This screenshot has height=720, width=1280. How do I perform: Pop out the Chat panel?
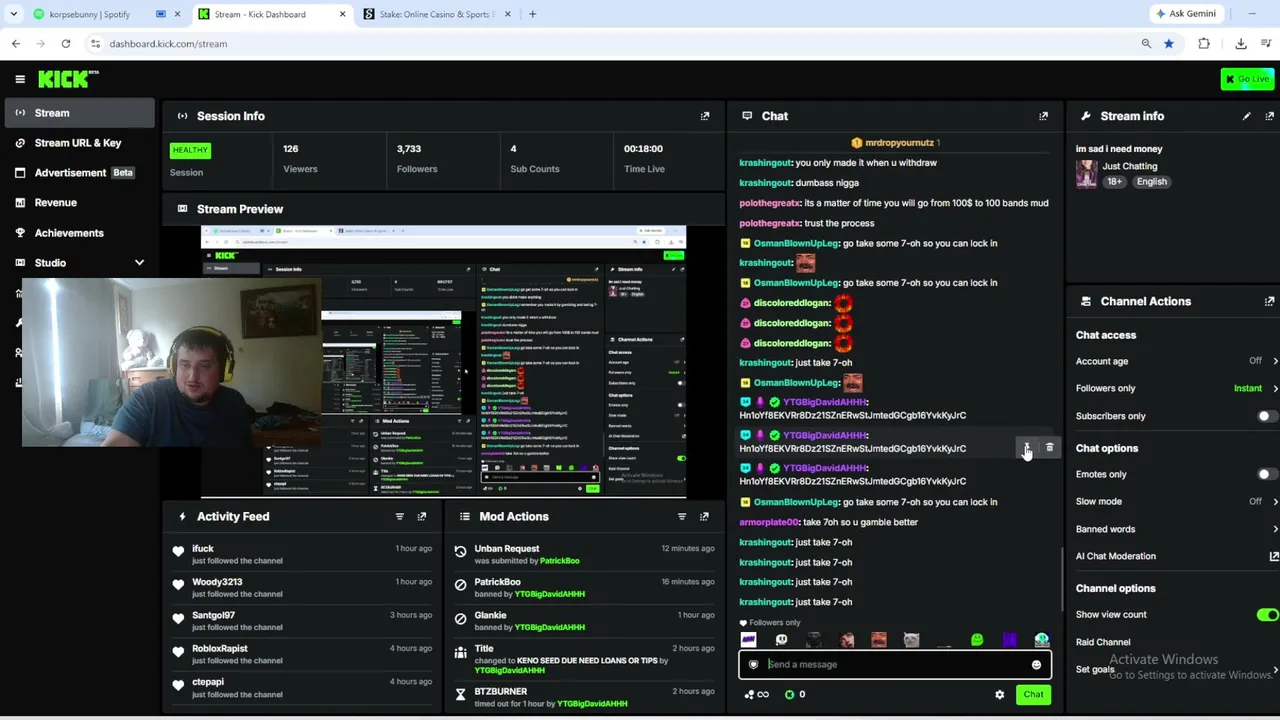pos(1043,116)
